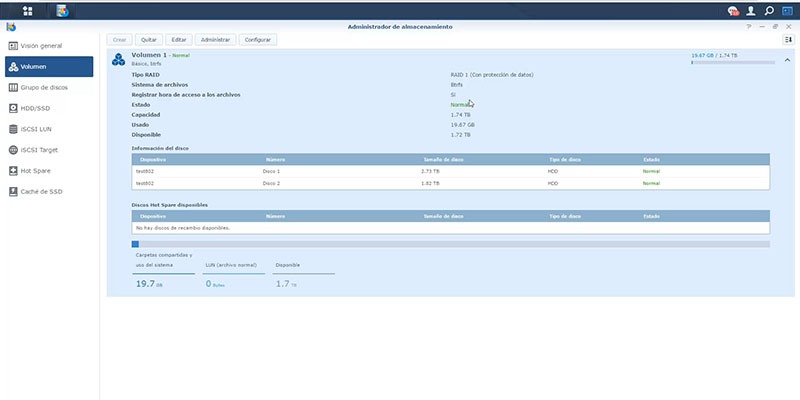800x400 pixels.
Task: Click the 0 Bytes LUN usage figure
Action: [215, 284]
